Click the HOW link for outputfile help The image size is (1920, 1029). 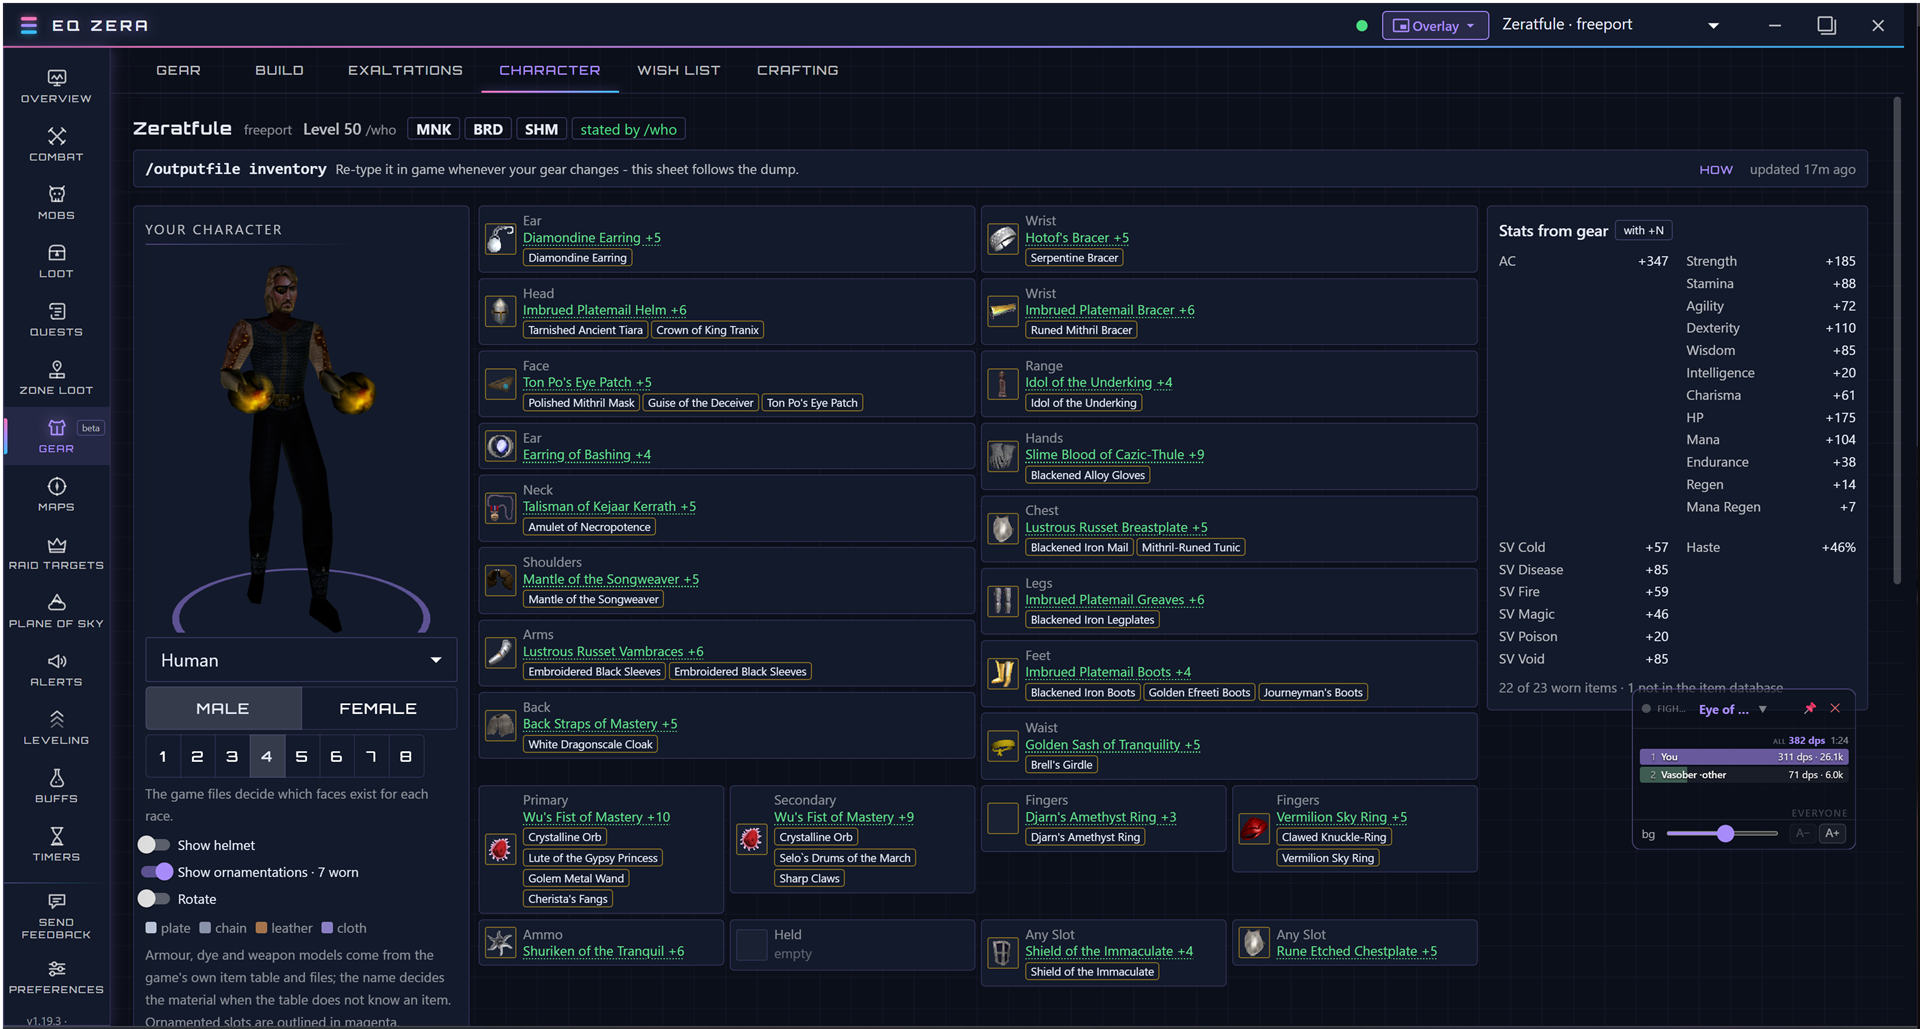point(1715,170)
